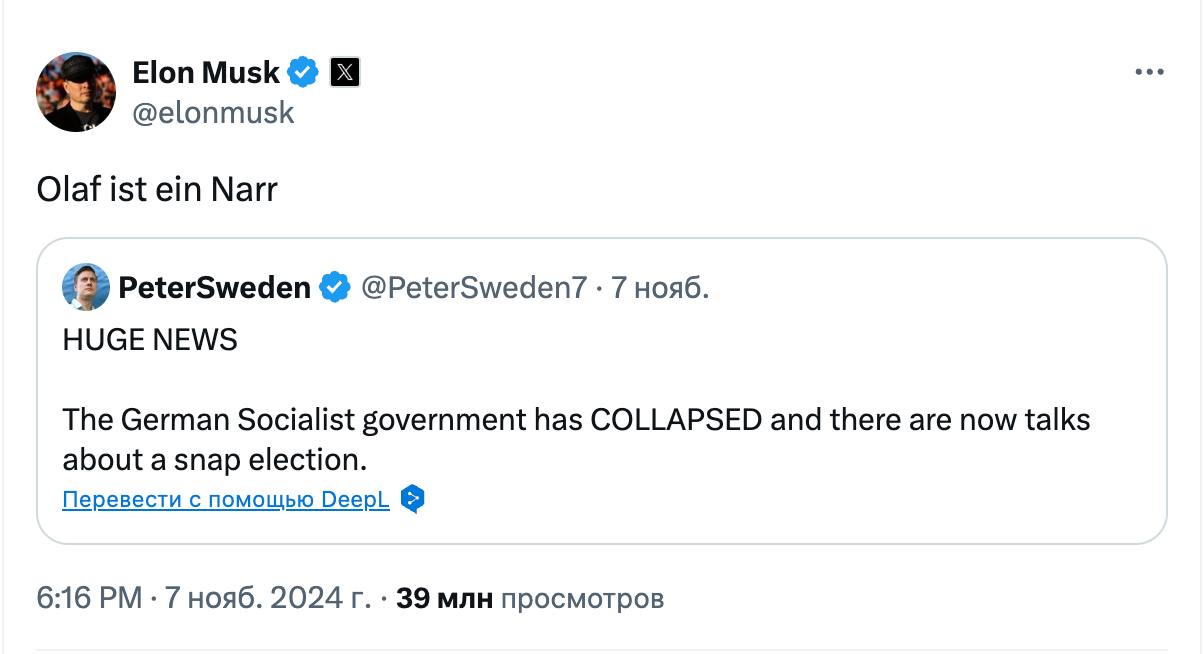
Task: Click the 39 млн просмотров count
Action: [530, 599]
